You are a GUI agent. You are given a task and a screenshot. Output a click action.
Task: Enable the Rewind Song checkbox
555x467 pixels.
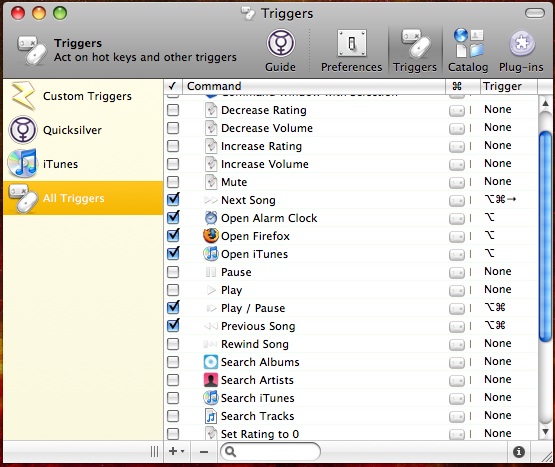point(173,344)
